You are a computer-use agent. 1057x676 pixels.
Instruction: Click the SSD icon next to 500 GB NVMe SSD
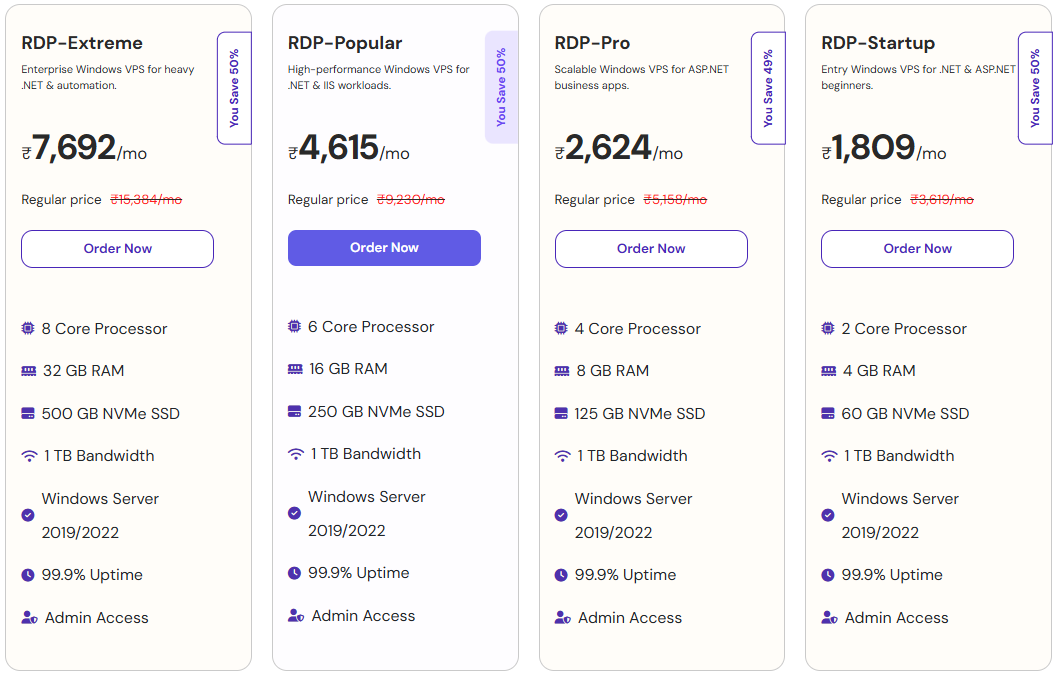tap(27, 412)
